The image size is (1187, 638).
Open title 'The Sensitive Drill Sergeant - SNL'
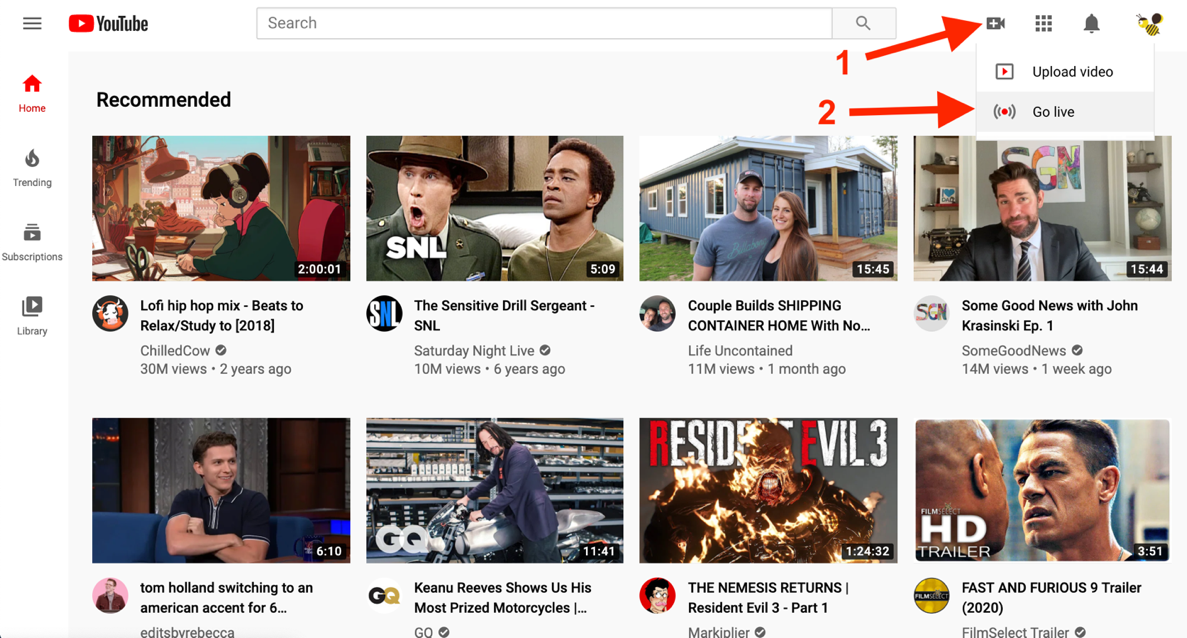(504, 316)
